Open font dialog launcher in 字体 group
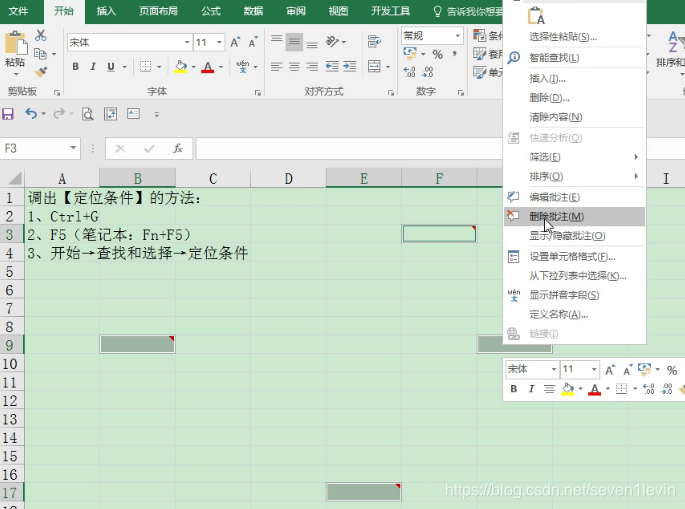The width and height of the screenshot is (685, 509). tap(258, 93)
